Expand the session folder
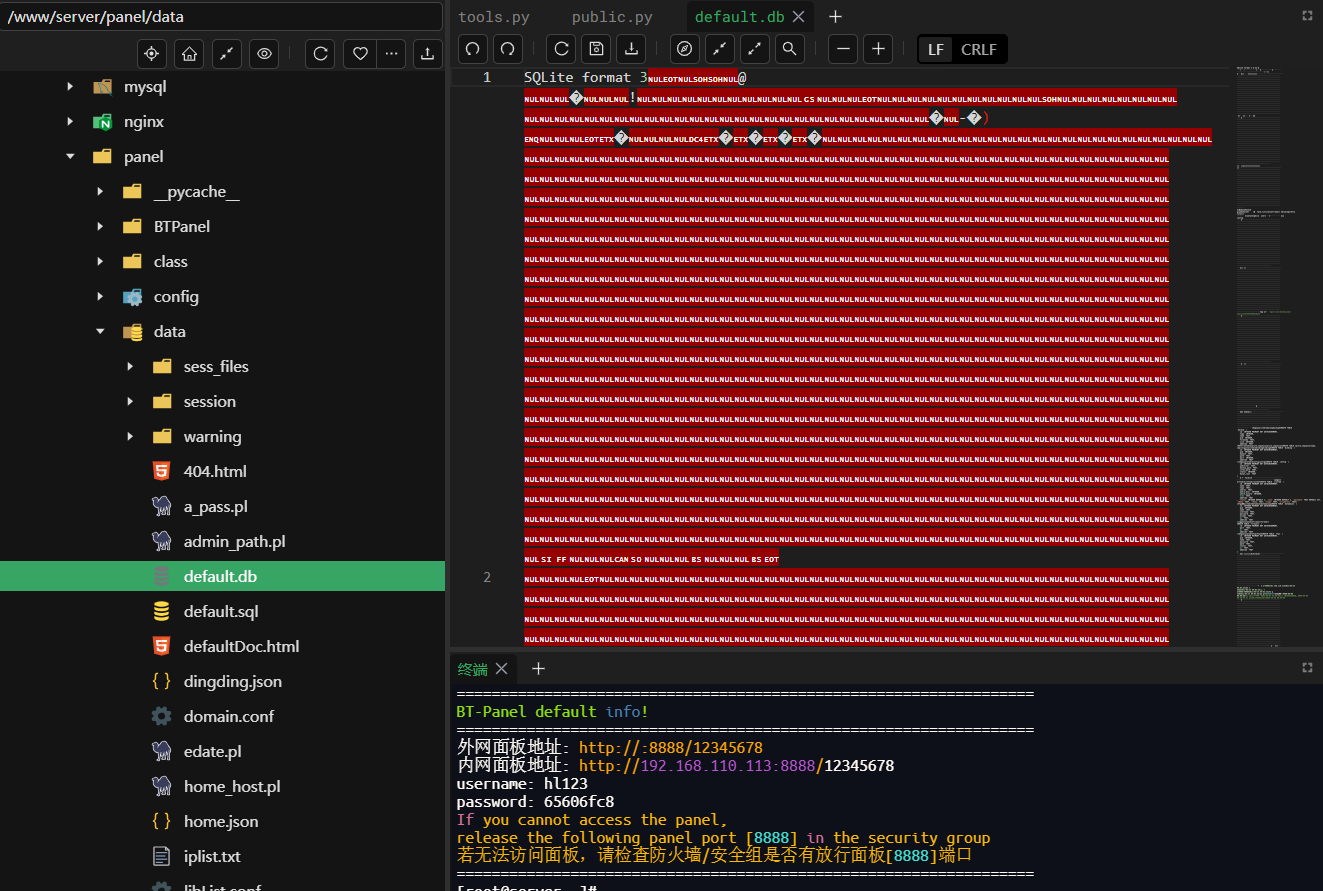The height and width of the screenshot is (891, 1323). click(130, 402)
